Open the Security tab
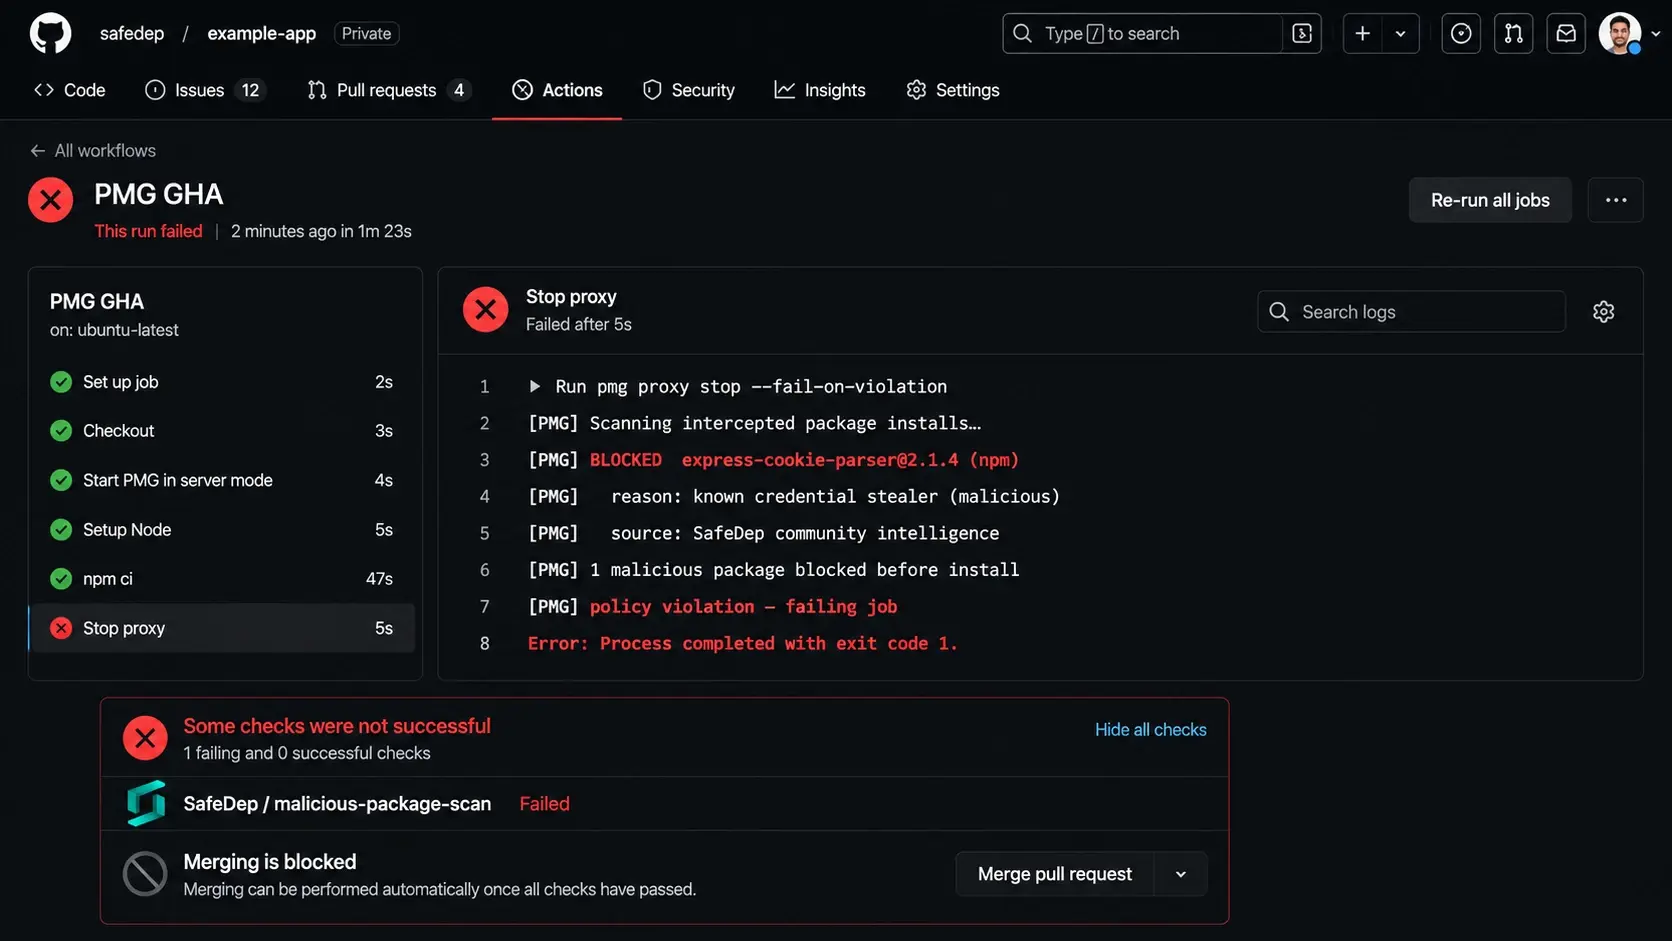The height and width of the screenshot is (941, 1672). (x=688, y=90)
